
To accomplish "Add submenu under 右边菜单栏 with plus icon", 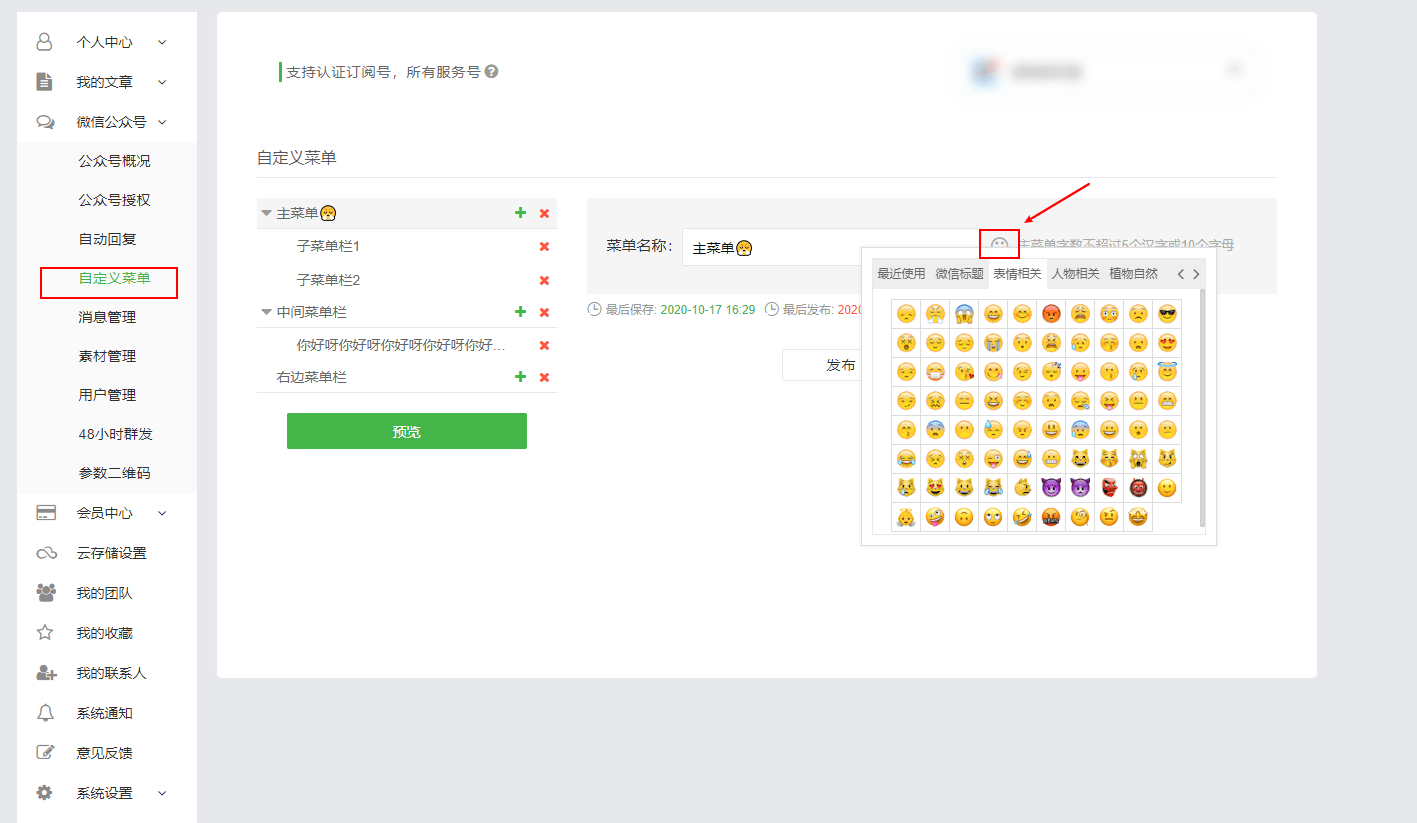I will 520,377.
